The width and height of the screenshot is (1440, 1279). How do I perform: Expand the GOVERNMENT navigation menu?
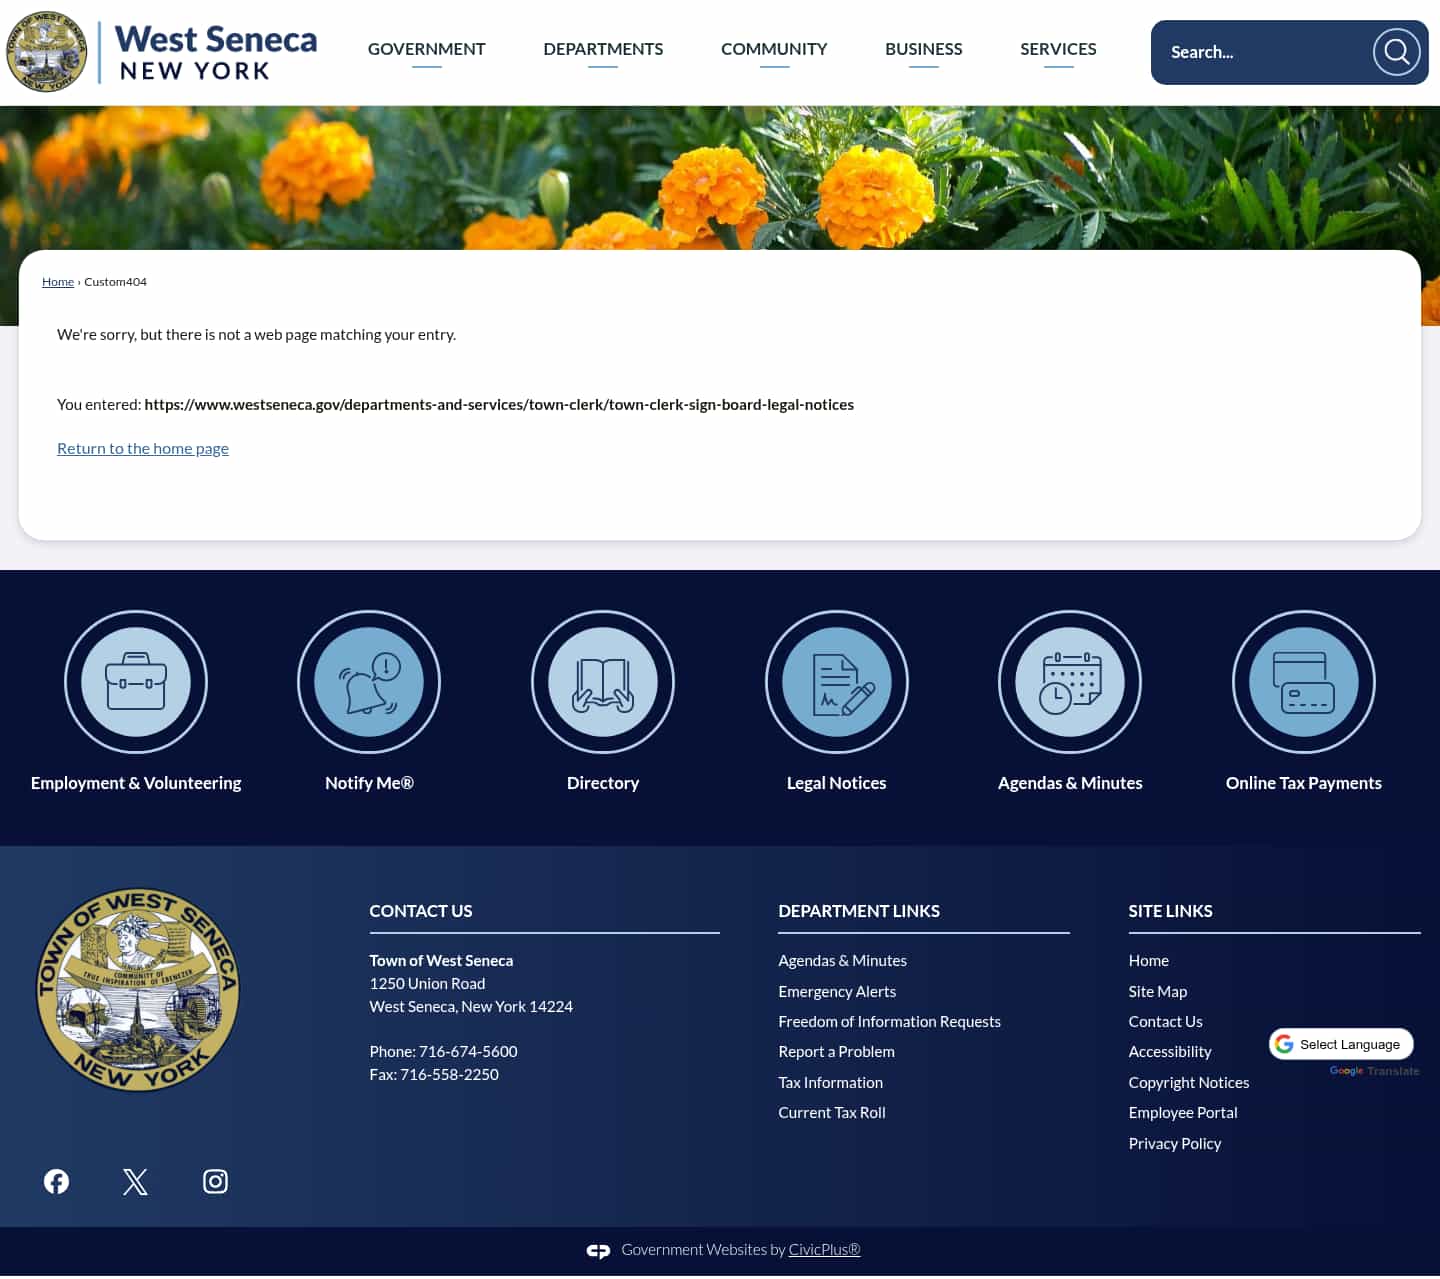point(427,48)
